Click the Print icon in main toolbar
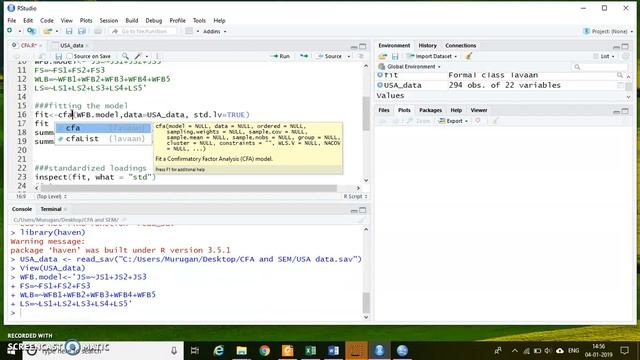Screen dimensions: 640x360 point(98,31)
